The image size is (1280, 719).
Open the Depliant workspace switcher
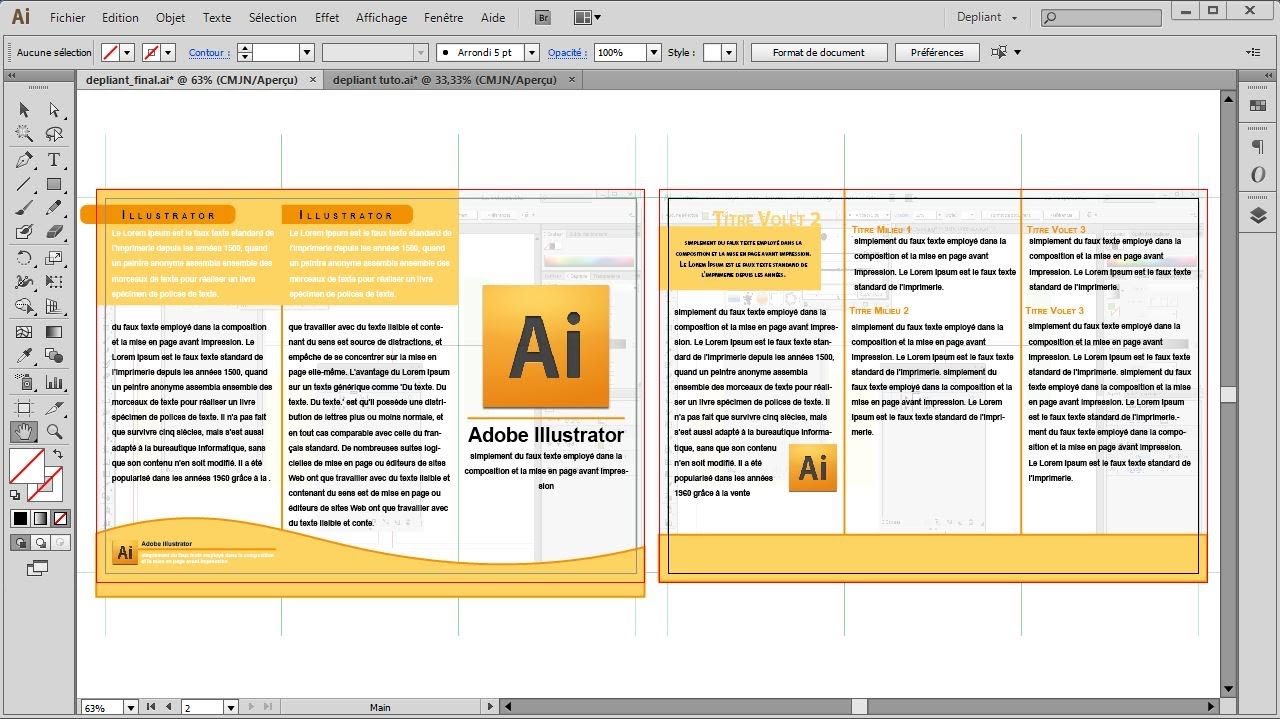coord(987,17)
